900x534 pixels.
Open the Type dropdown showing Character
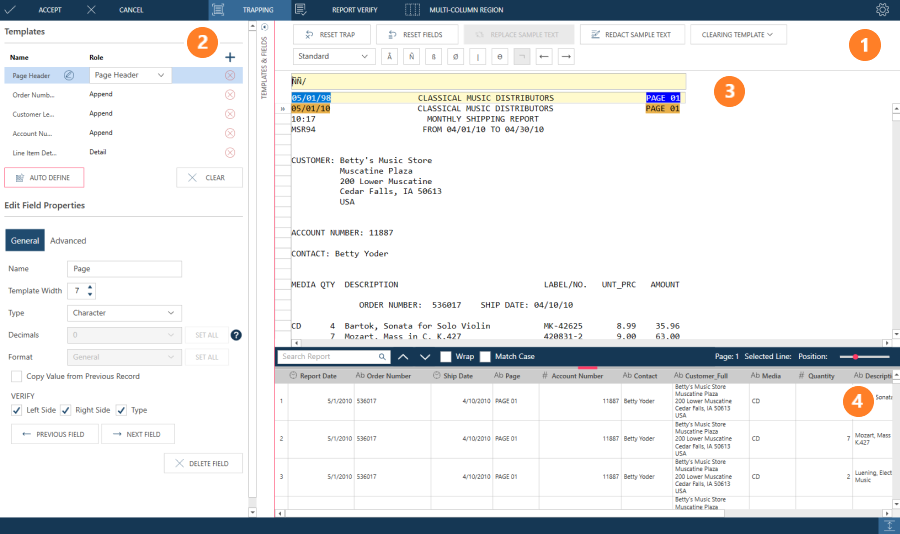(x=125, y=313)
